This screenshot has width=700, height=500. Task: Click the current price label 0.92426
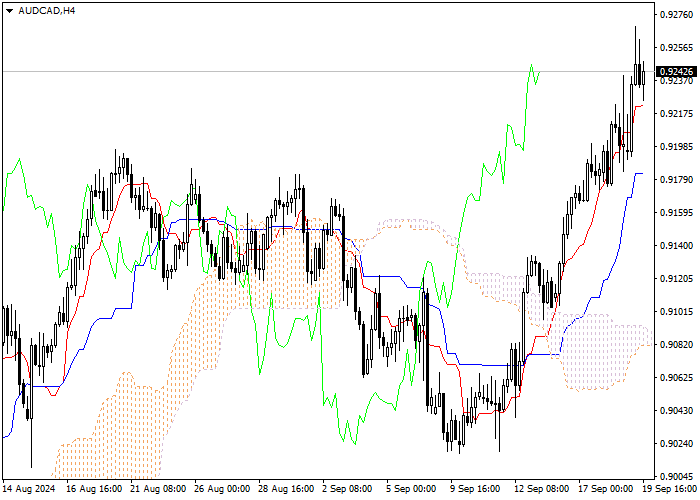(x=676, y=71)
